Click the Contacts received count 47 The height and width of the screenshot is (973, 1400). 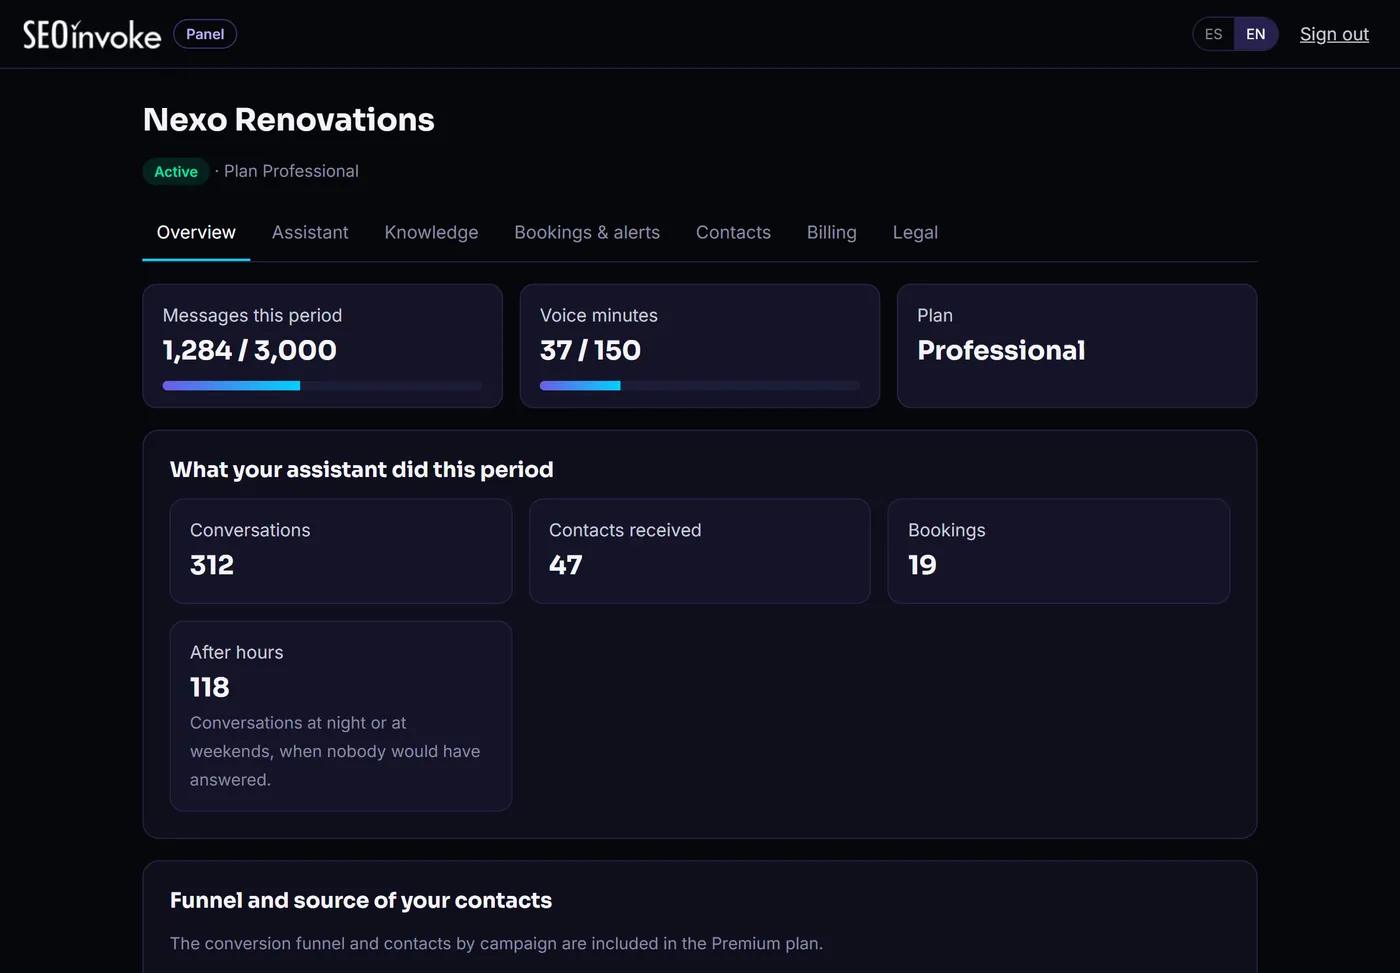coord(566,565)
